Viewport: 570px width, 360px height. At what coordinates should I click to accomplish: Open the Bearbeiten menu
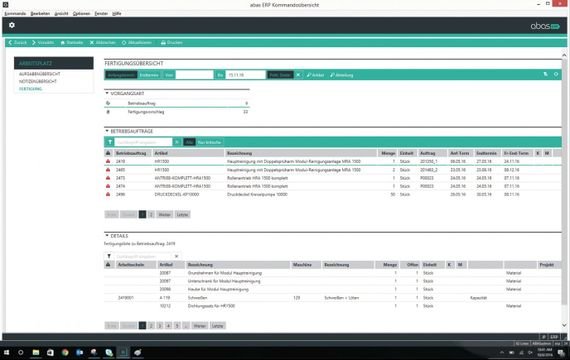point(40,13)
